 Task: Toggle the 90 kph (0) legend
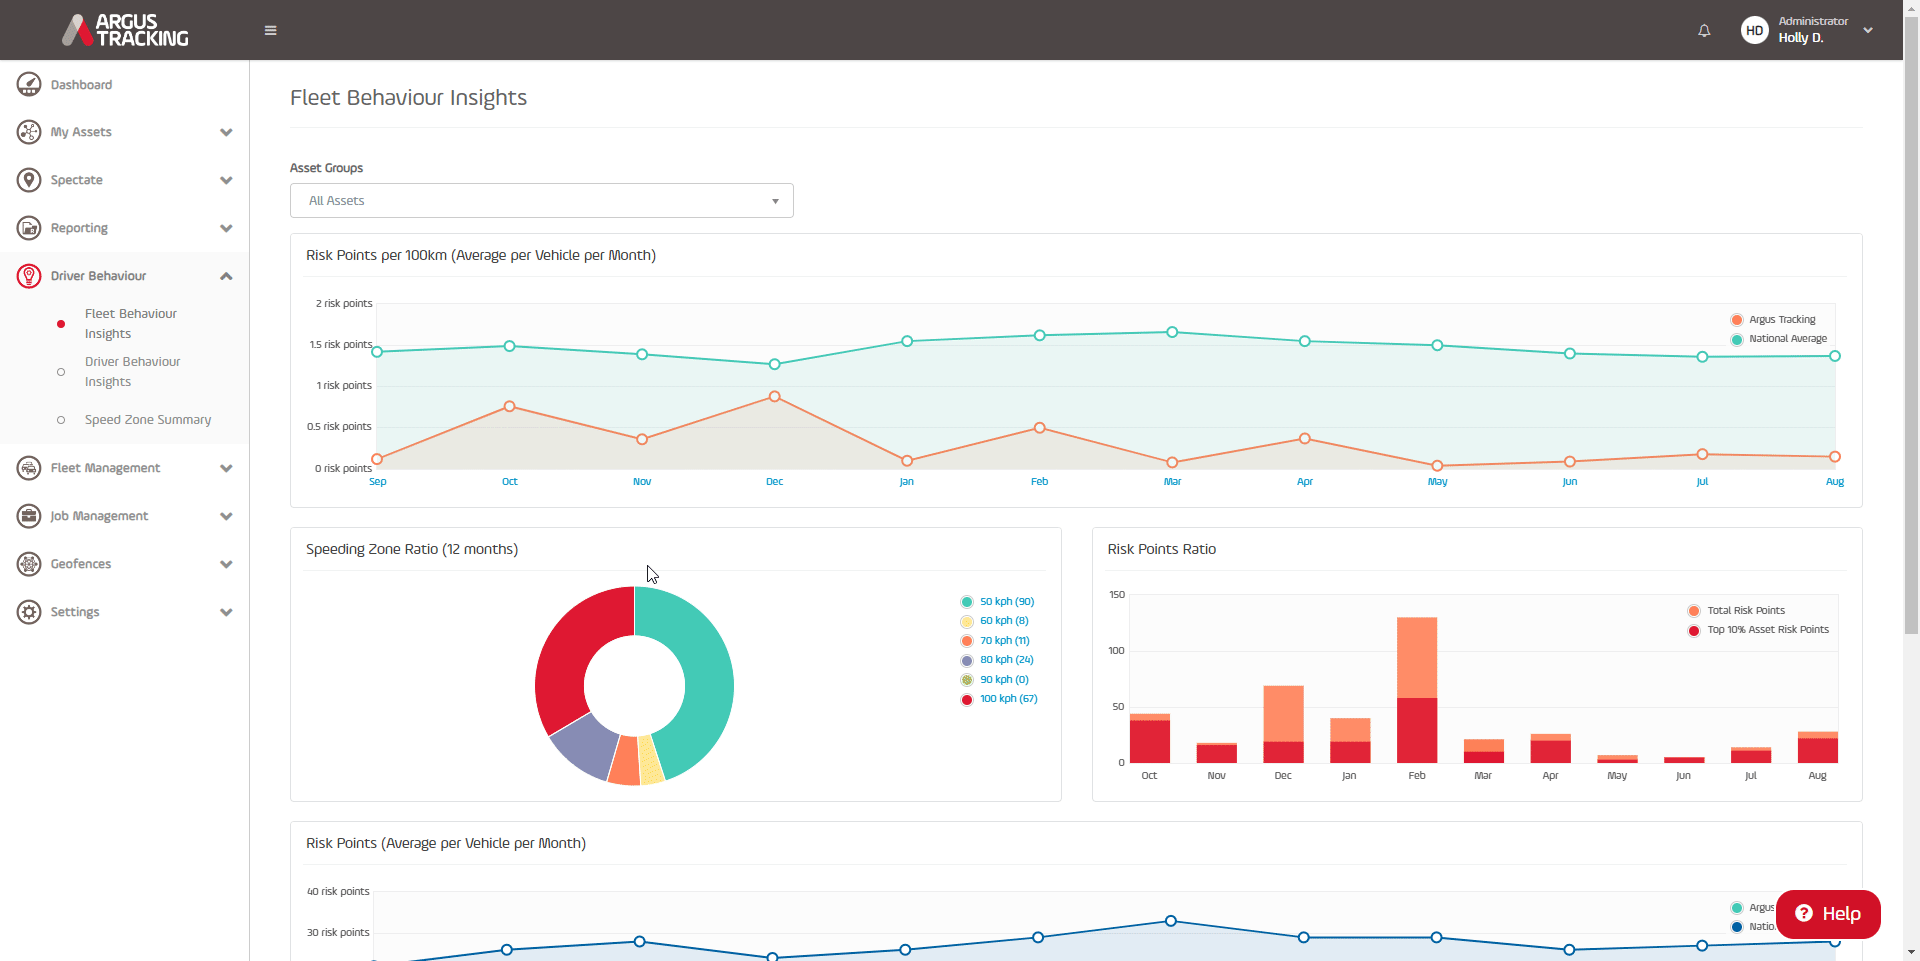[994, 680]
